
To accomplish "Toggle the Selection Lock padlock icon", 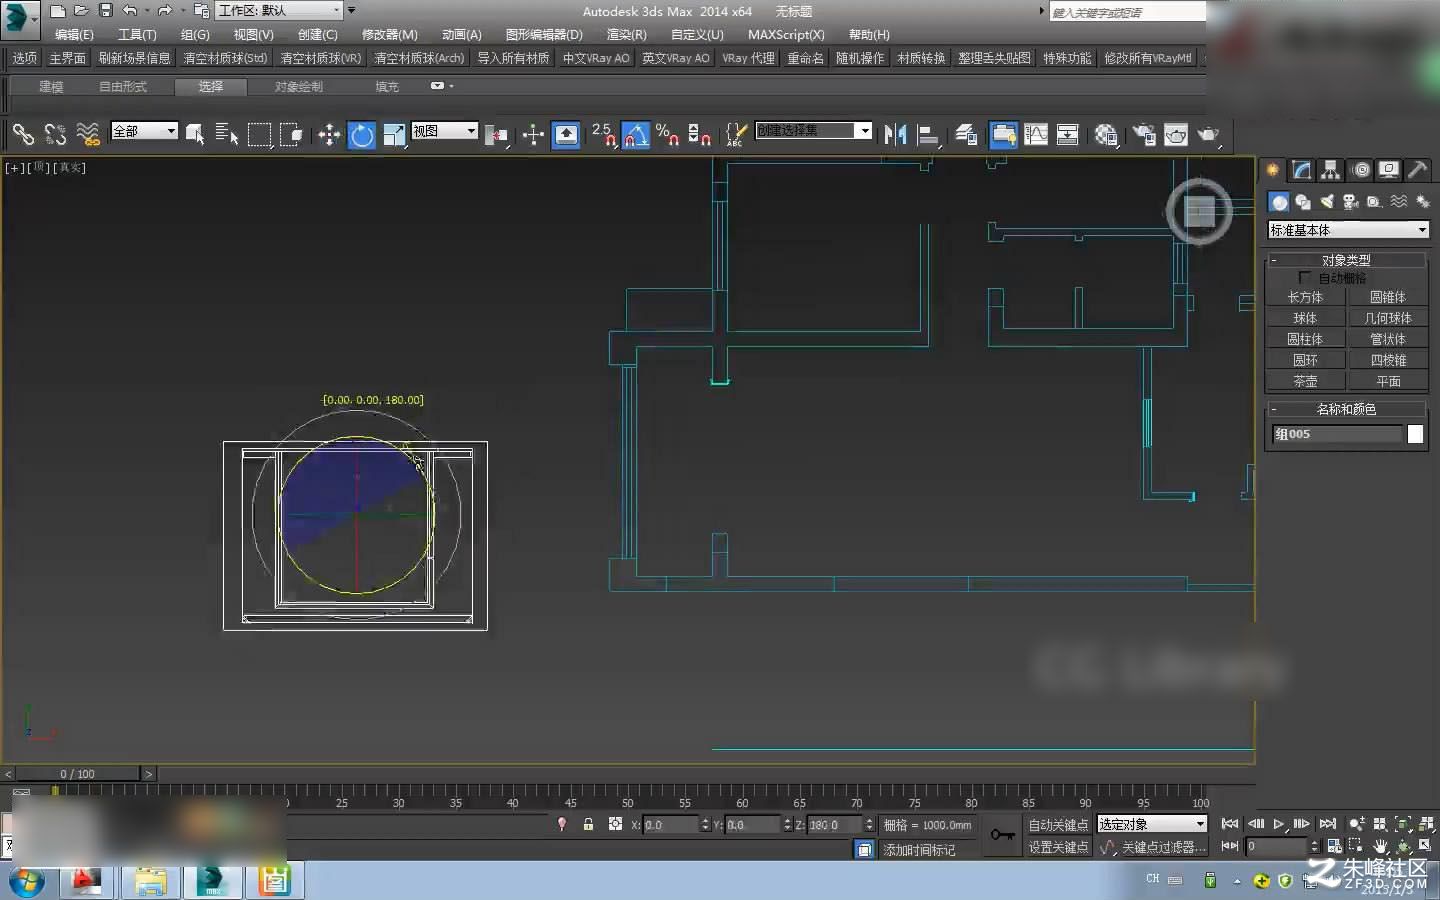I will click(x=588, y=824).
